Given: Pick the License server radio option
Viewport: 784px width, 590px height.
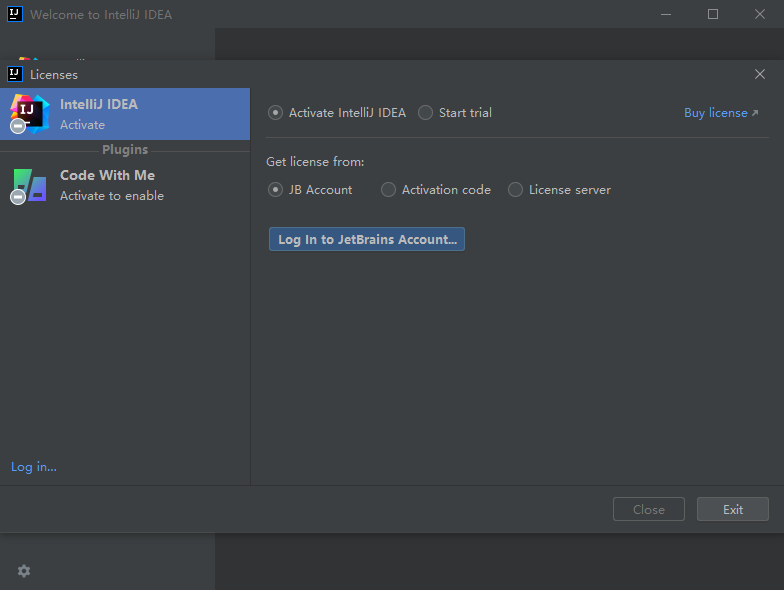Looking at the screenshot, I should pos(516,189).
